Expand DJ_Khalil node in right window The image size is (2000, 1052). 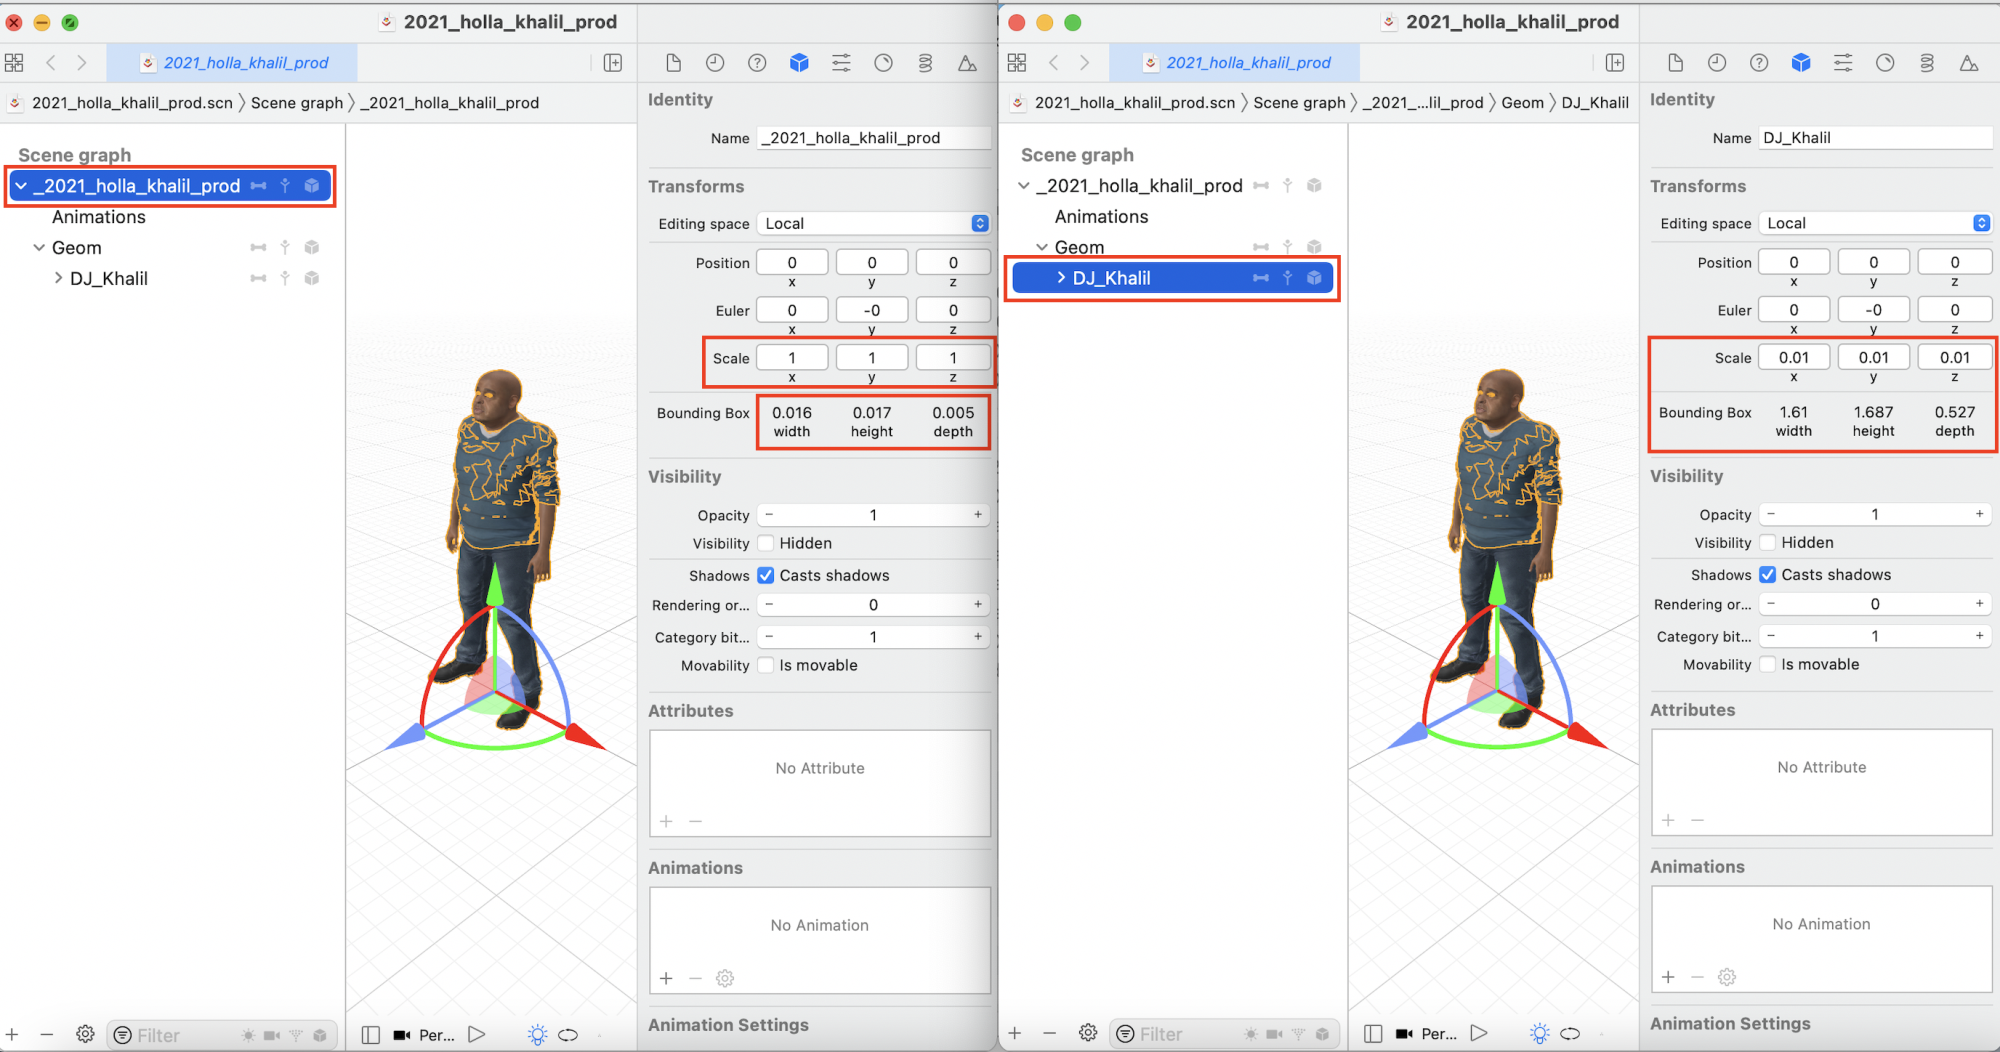tap(1061, 278)
